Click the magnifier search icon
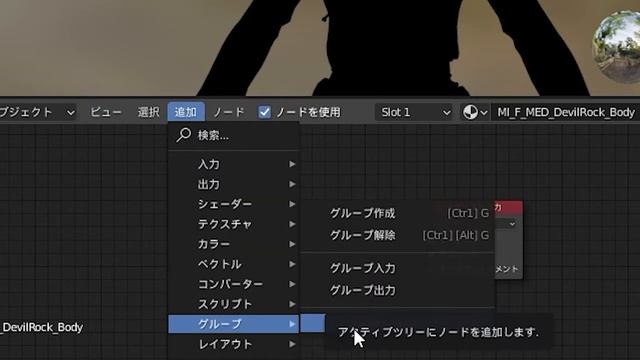The image size is (640, 360). coord(183,135)
